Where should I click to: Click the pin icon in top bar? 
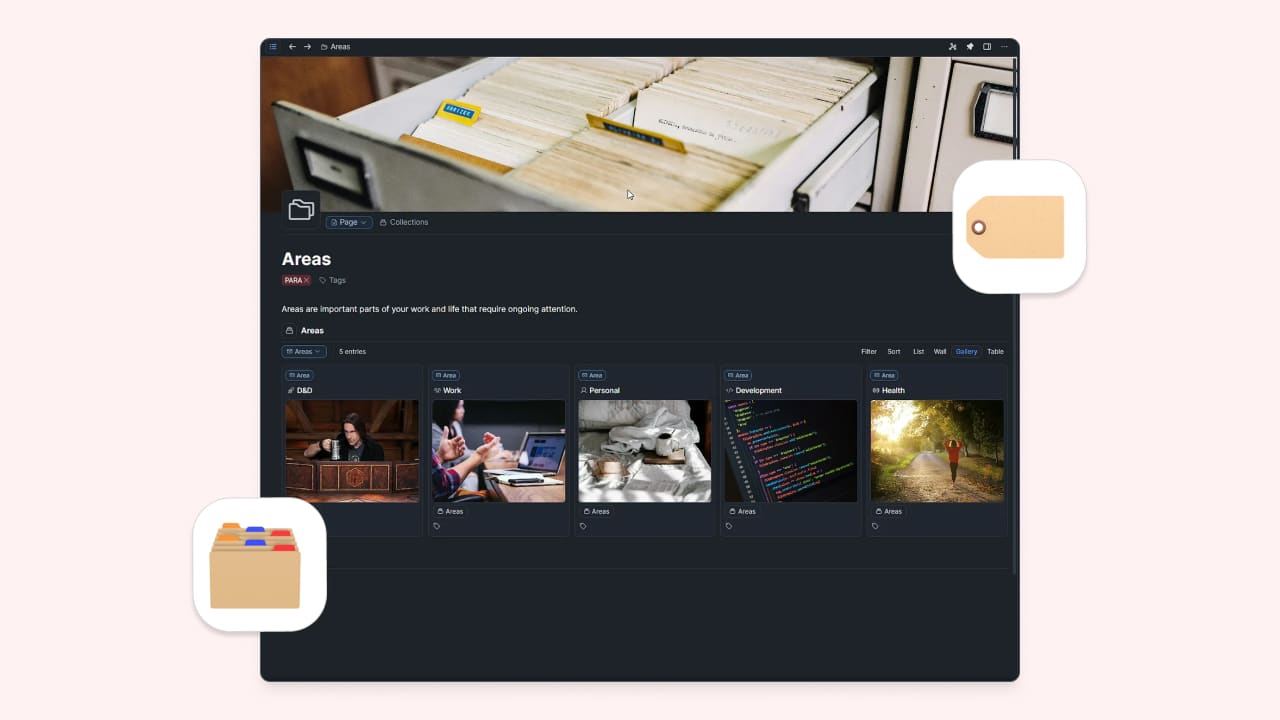[969, 47]
